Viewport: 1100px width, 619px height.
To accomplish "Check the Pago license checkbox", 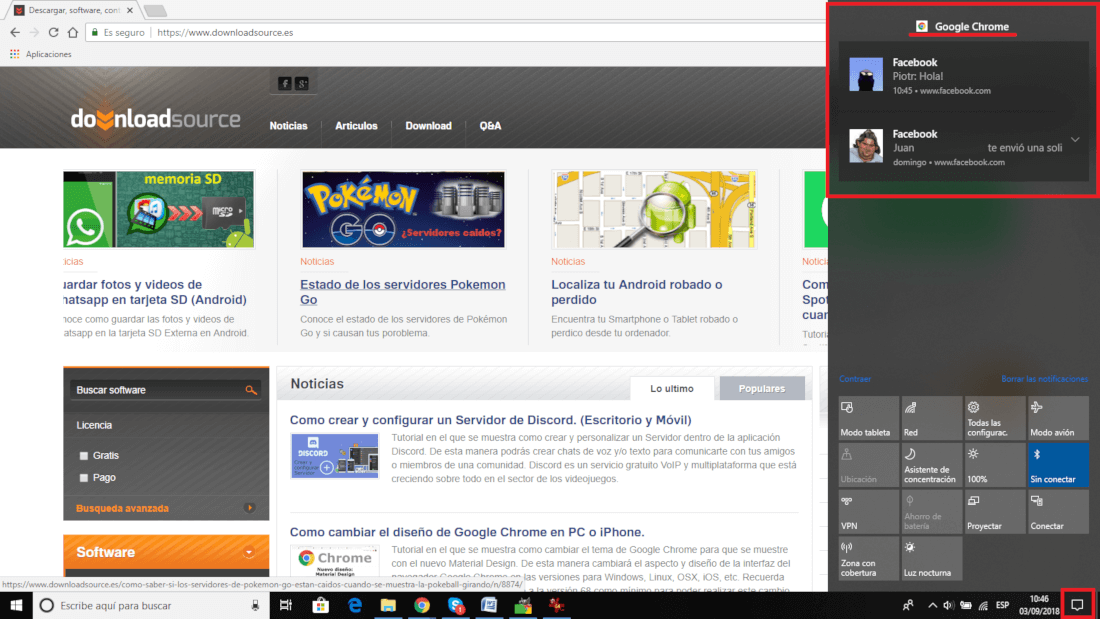I will (83, 478).
